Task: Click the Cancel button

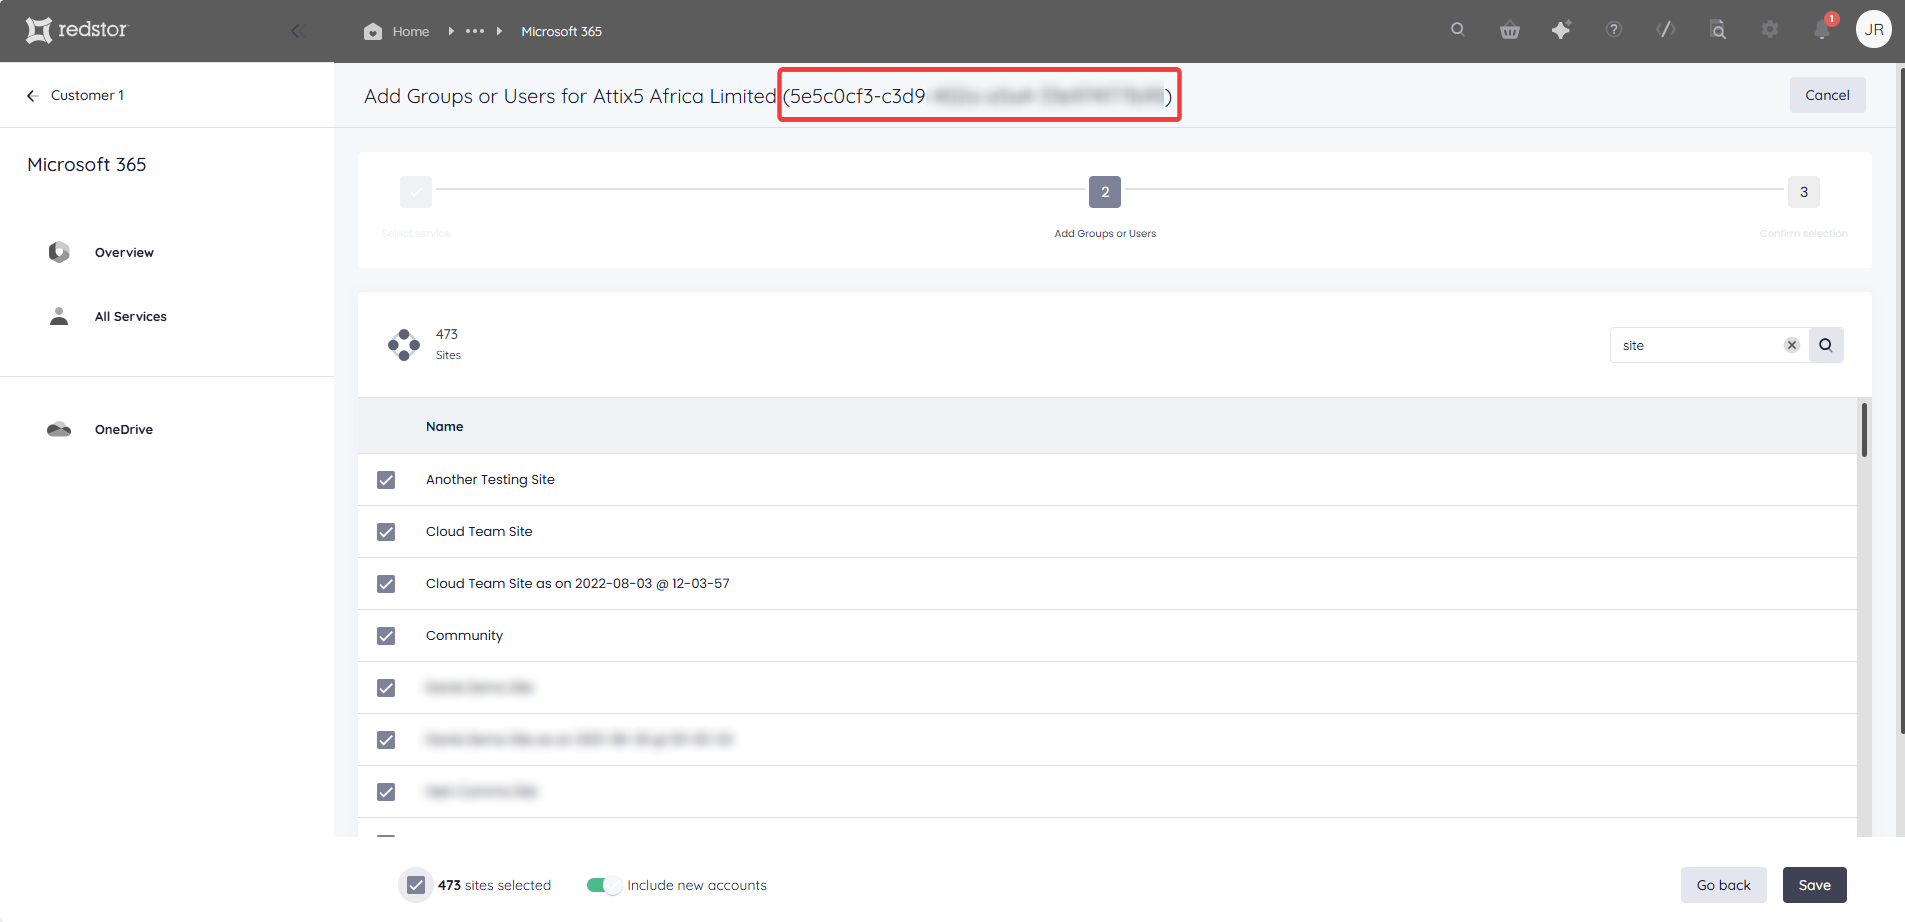Action: [1827, 95]
